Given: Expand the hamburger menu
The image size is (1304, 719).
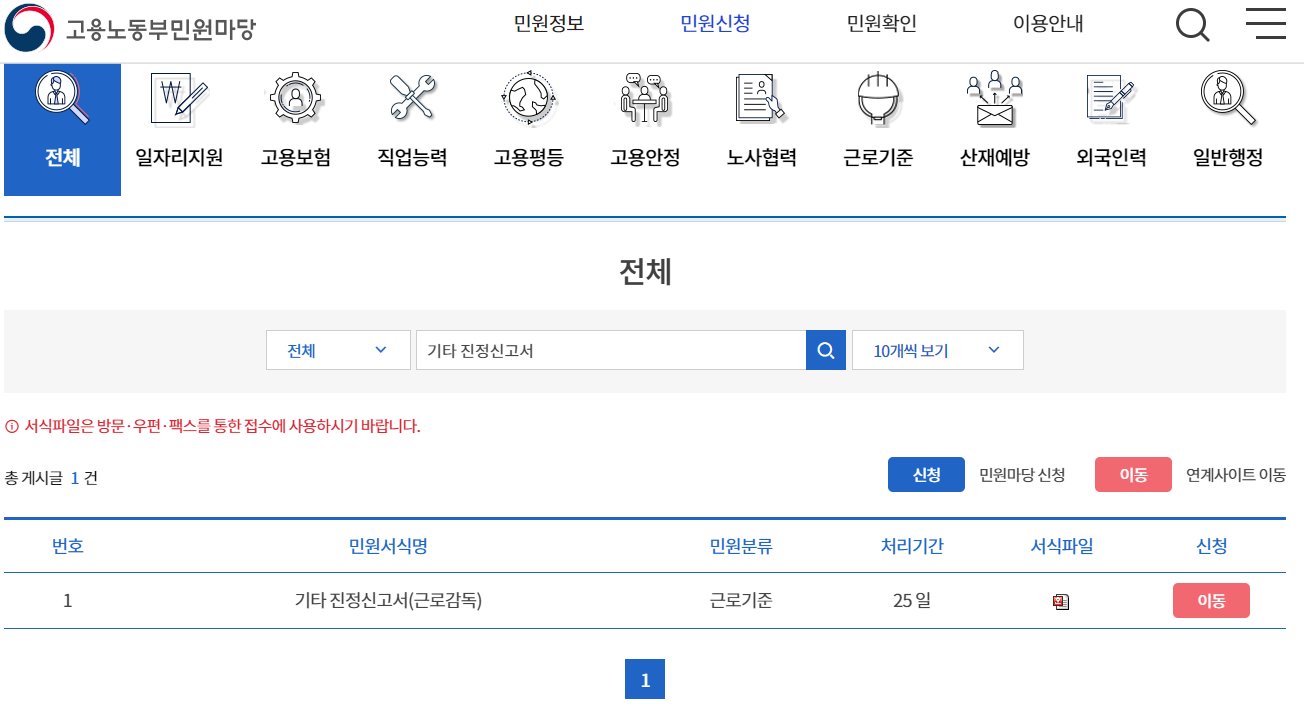Looking at the screenshot, I should 1265,24.
